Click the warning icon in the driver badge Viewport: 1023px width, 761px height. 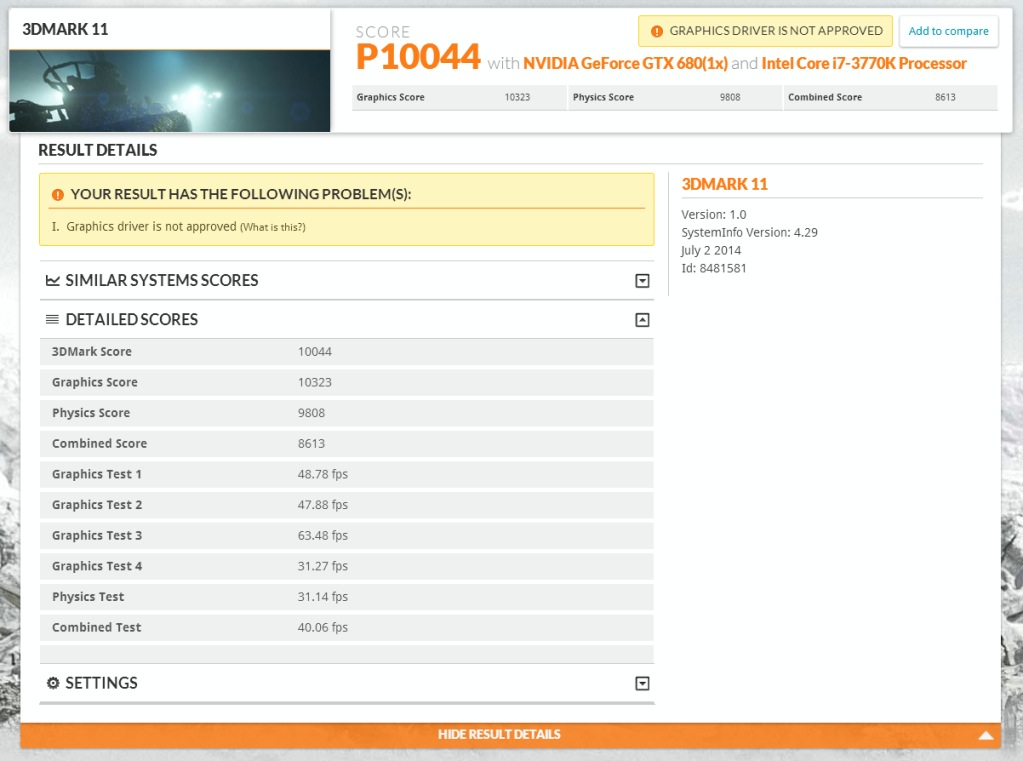point(657,31)
